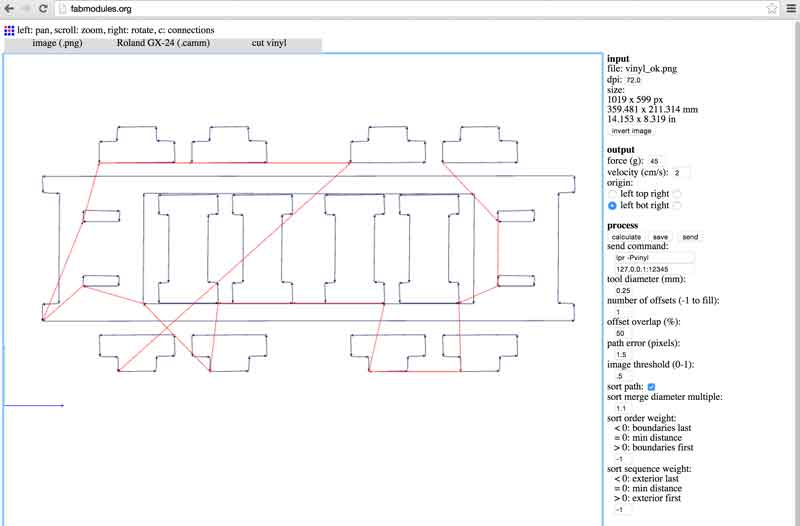
Task: Edit the path error value 1.5
Action: point(623,355)
